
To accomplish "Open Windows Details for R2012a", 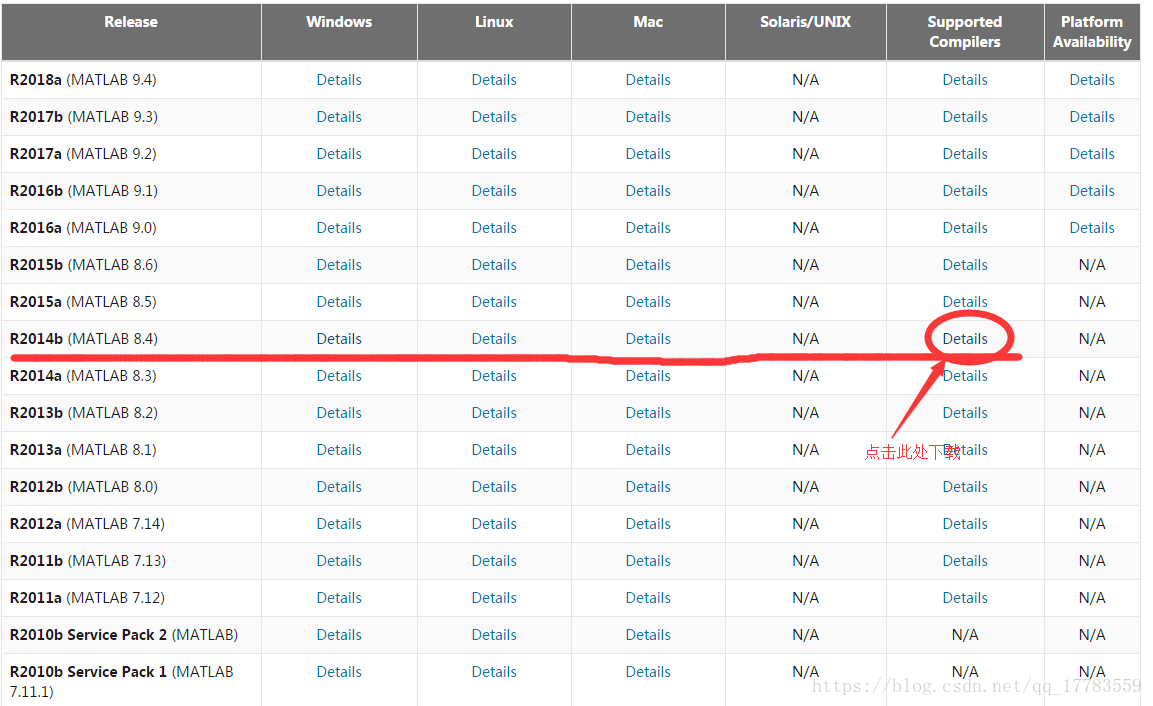I will [x=339, y=524].
